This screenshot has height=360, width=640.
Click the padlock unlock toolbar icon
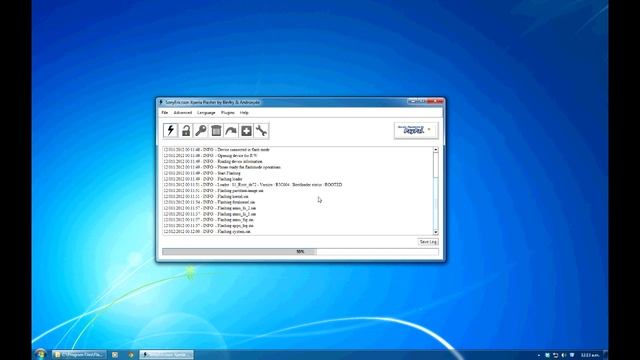[186, 131]
